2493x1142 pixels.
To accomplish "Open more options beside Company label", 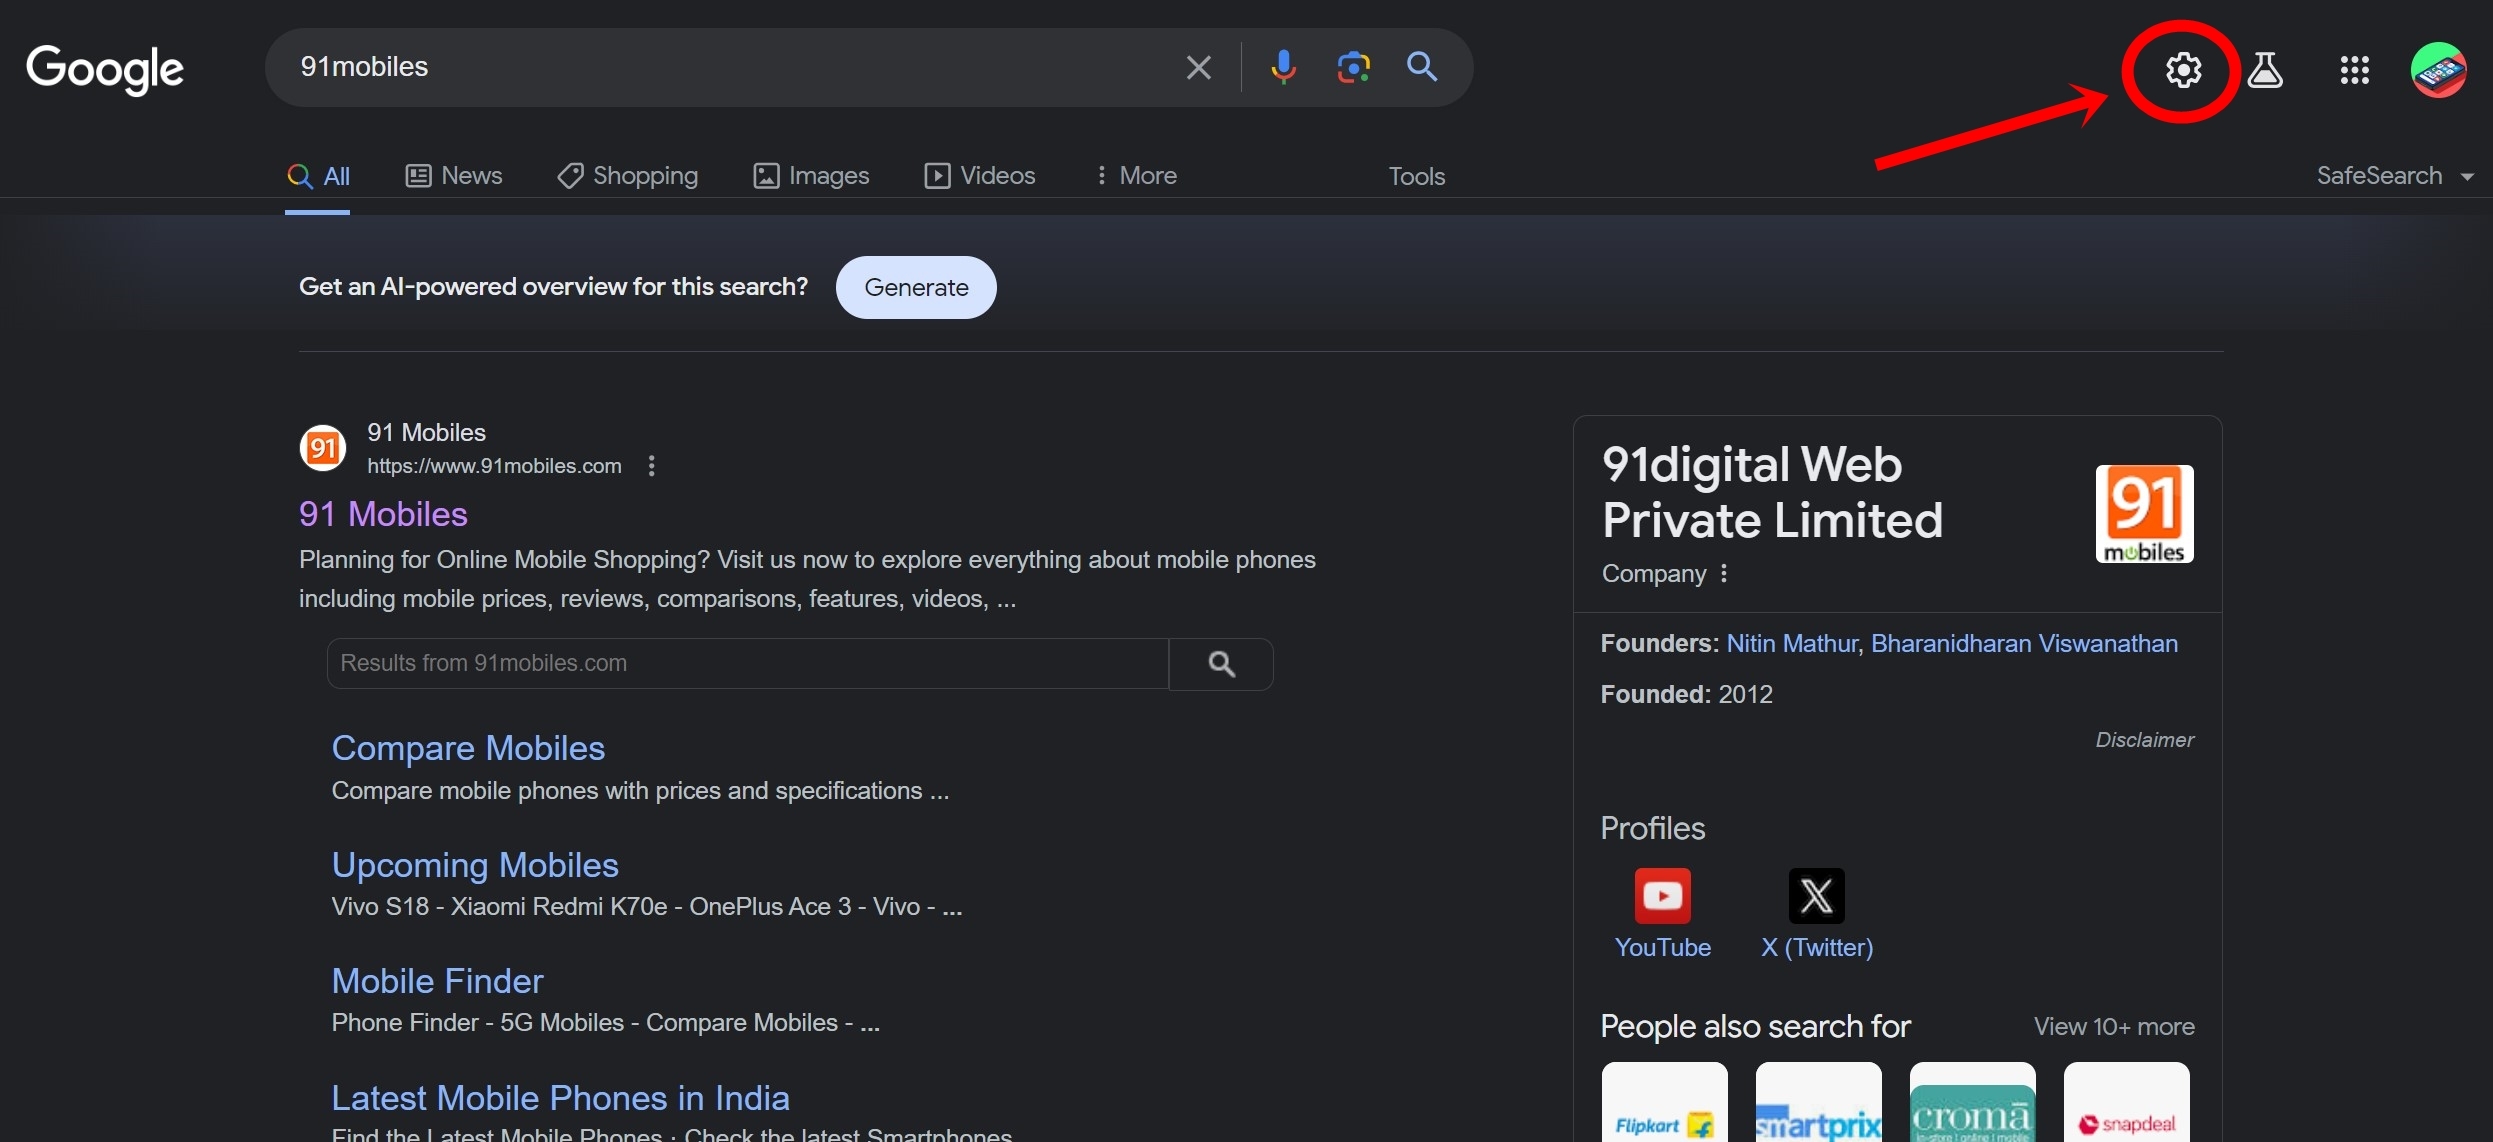I will click(x=1723, y=573).
